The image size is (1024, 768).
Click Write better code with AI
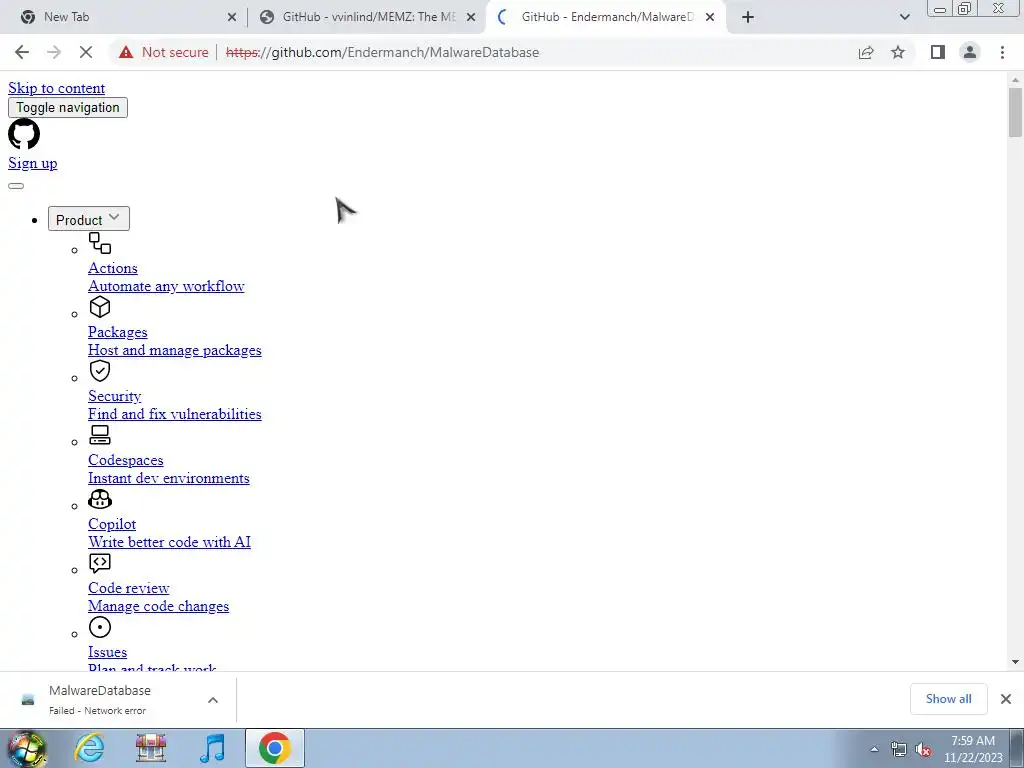tap(169, 542)
